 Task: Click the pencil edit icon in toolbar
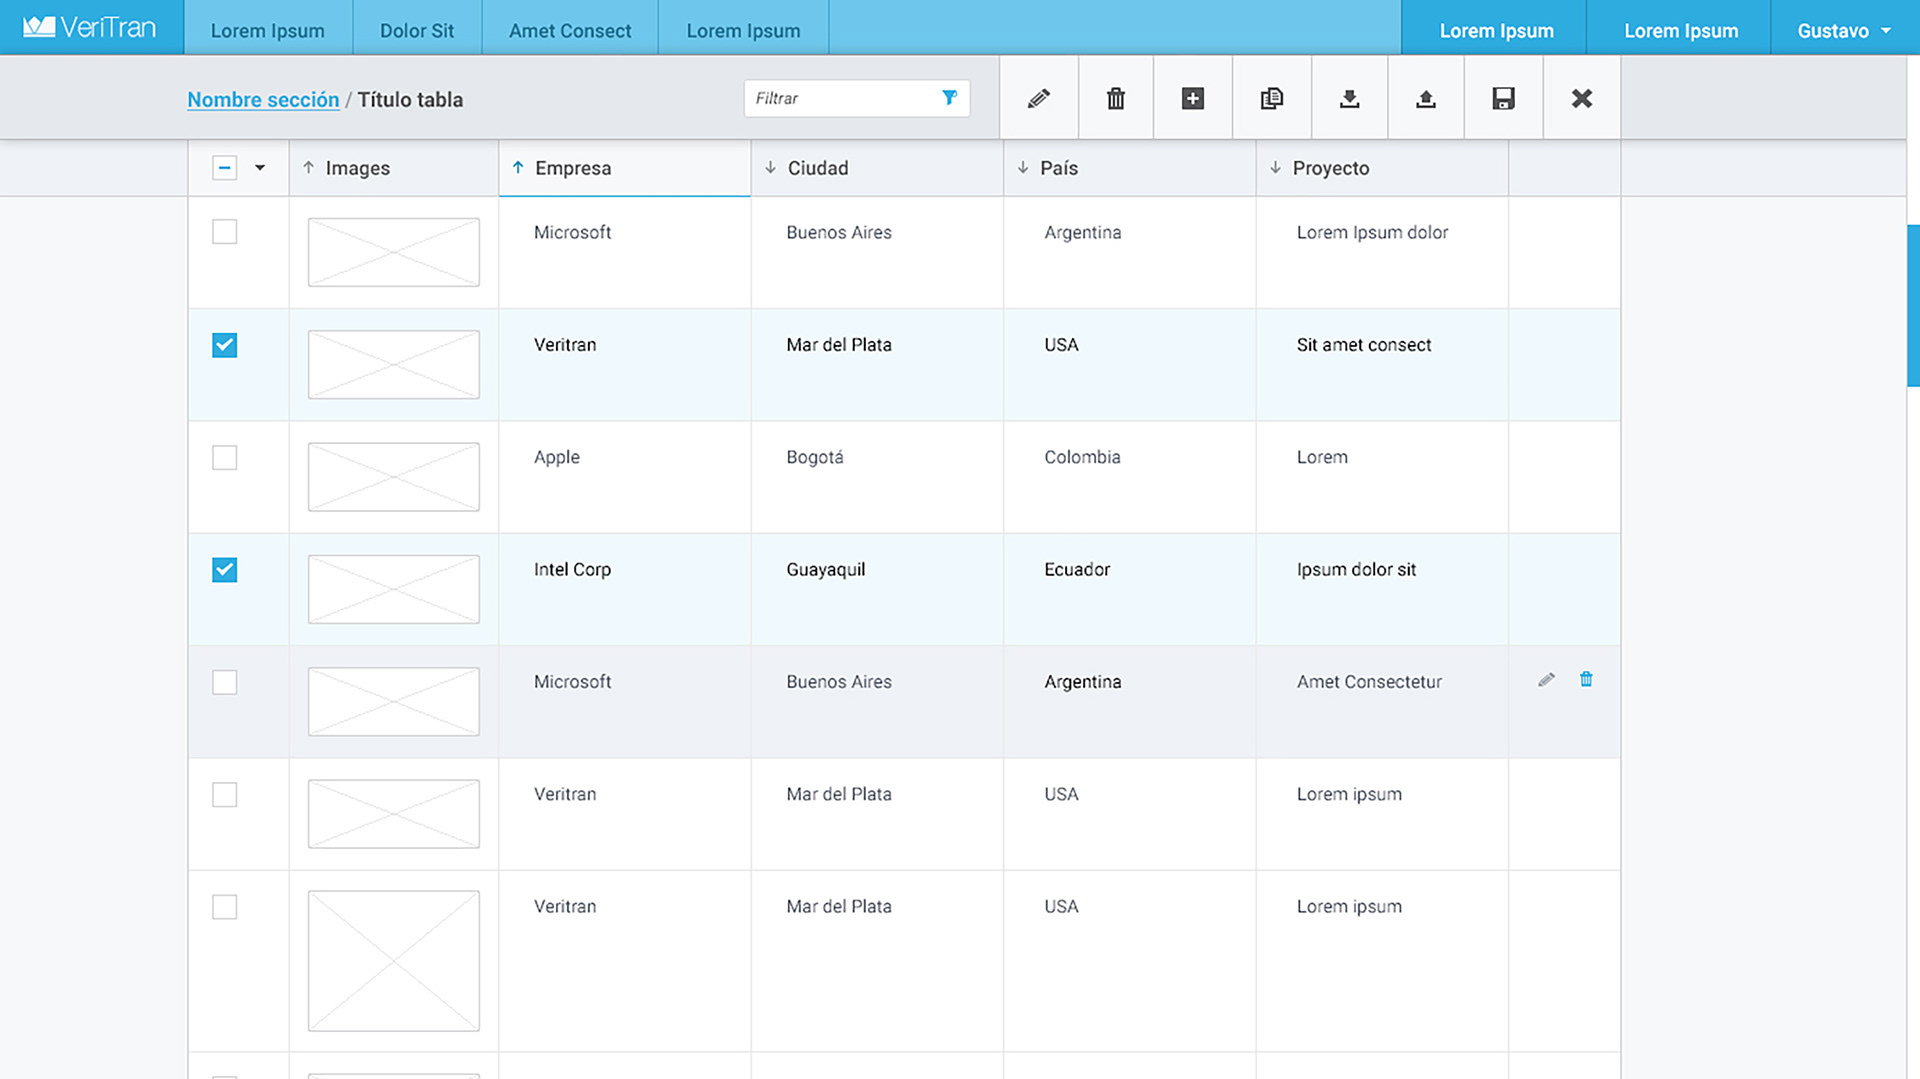[1039, 98]
